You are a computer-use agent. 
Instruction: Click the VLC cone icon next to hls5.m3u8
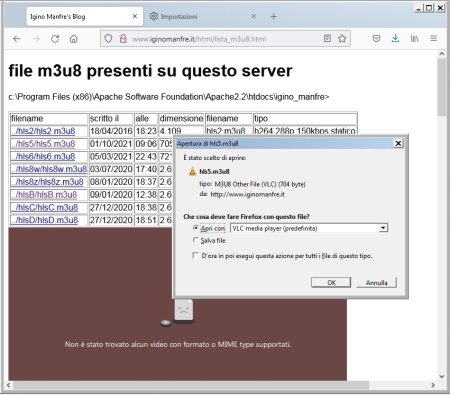[x=192, y=172]
